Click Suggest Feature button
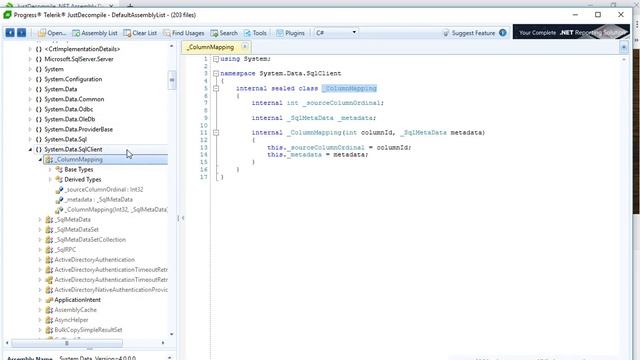Image resolution: width=640 pixels, height=360 pixels. coord(469,33)
